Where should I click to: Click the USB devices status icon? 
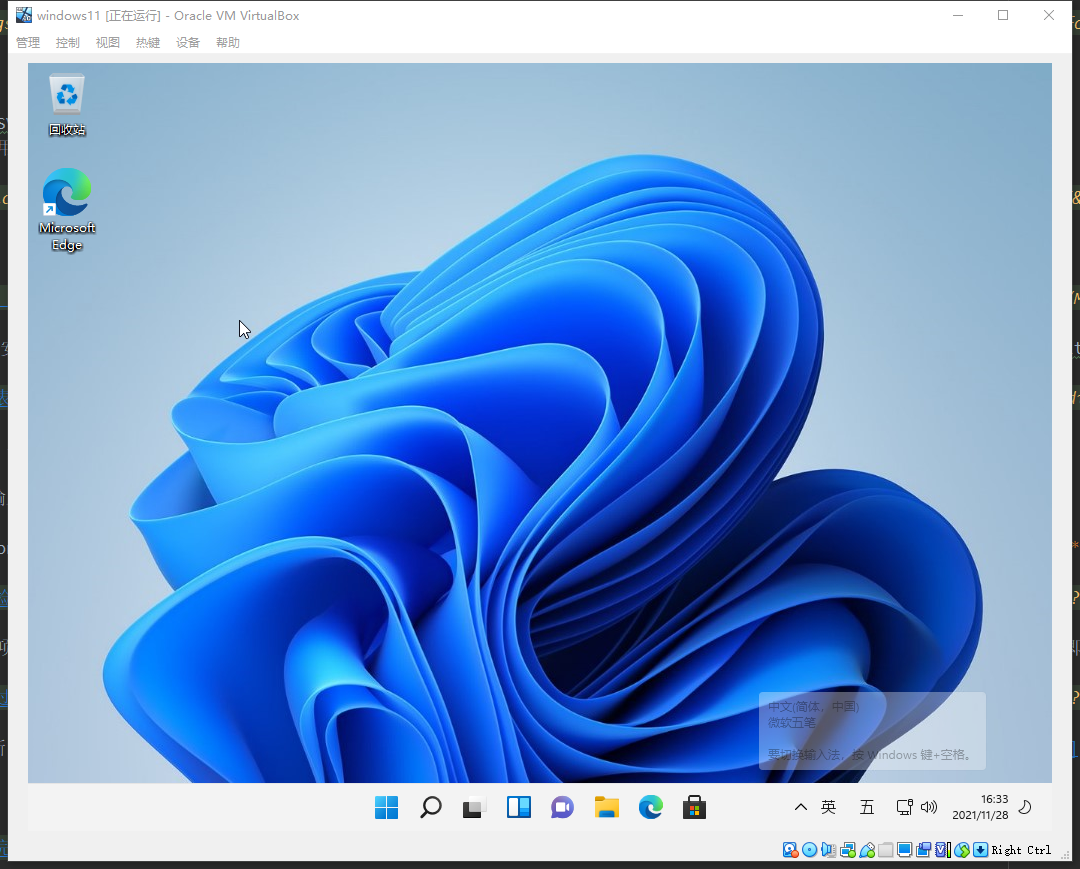(867, 850)
